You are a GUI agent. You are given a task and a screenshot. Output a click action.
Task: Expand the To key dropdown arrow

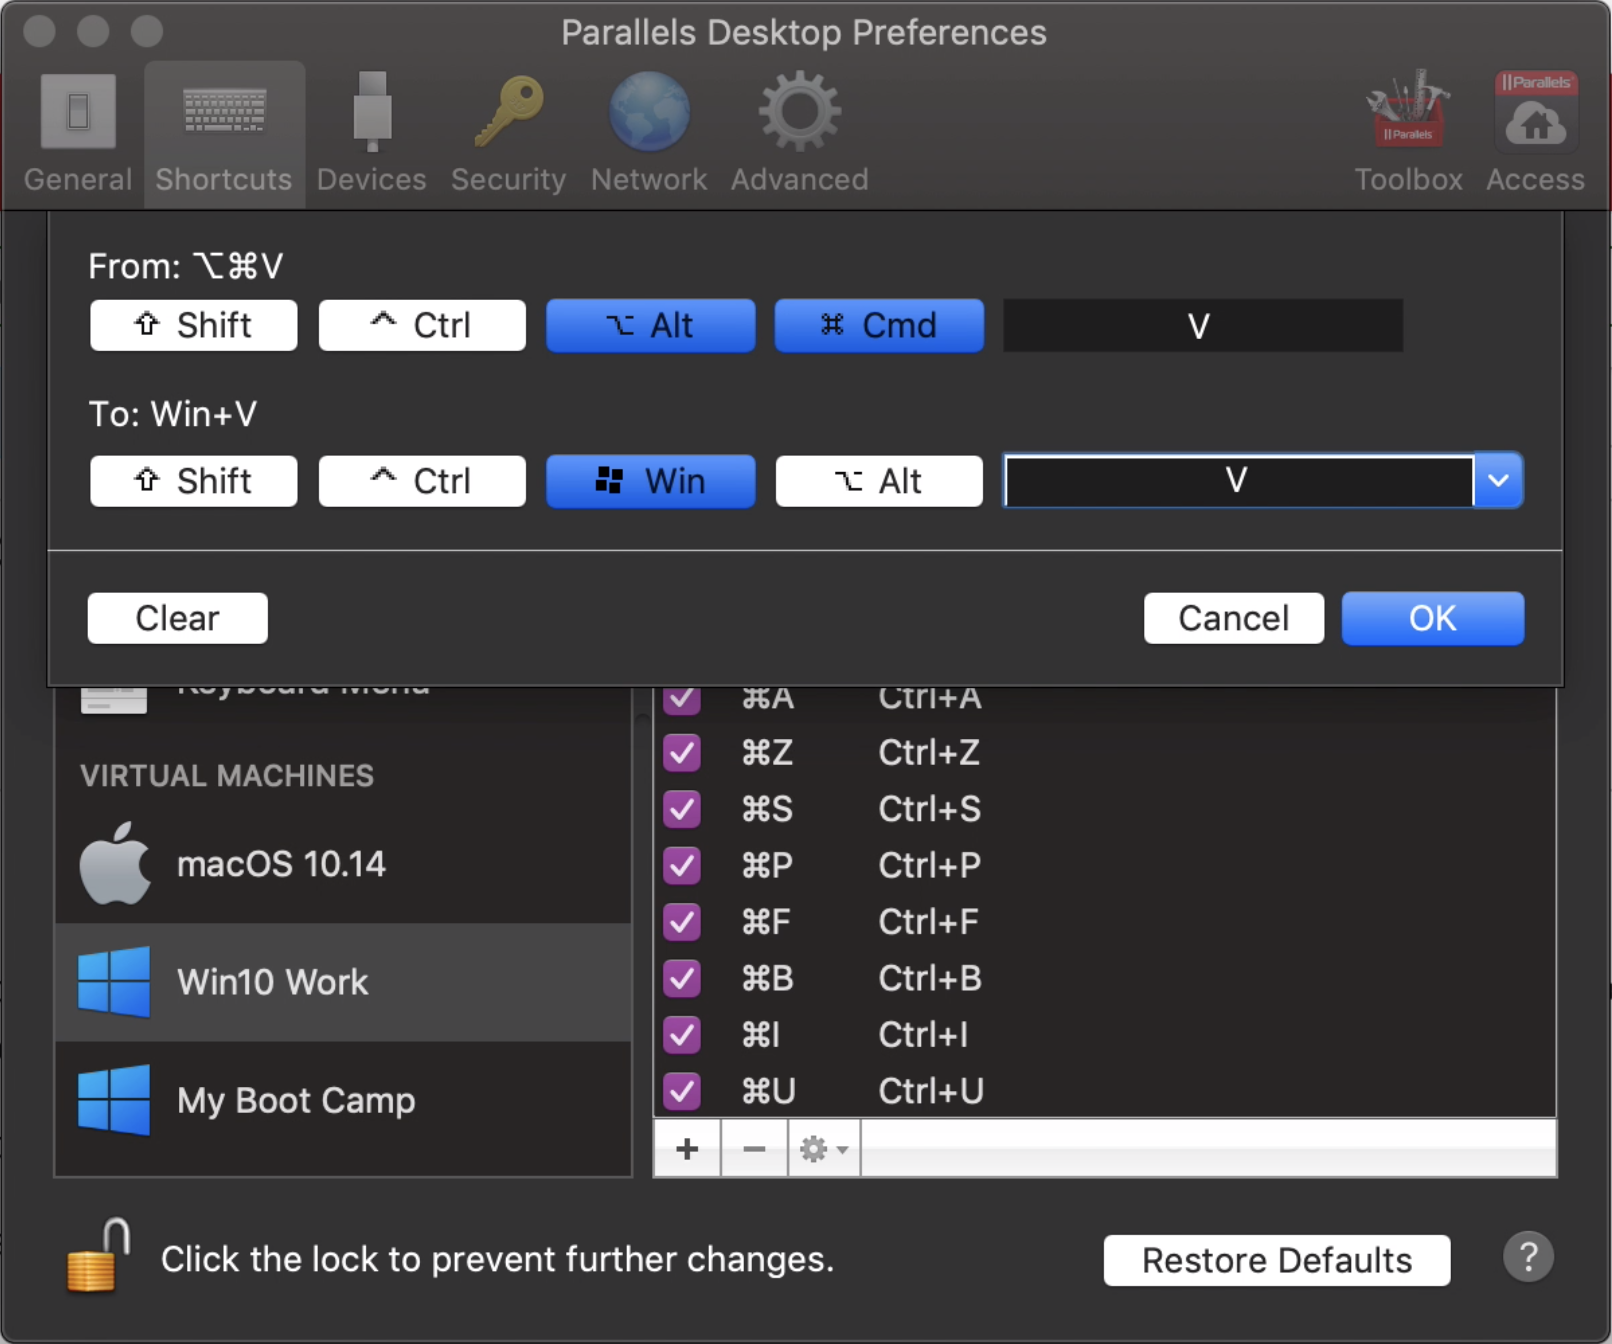[1498, 481]
